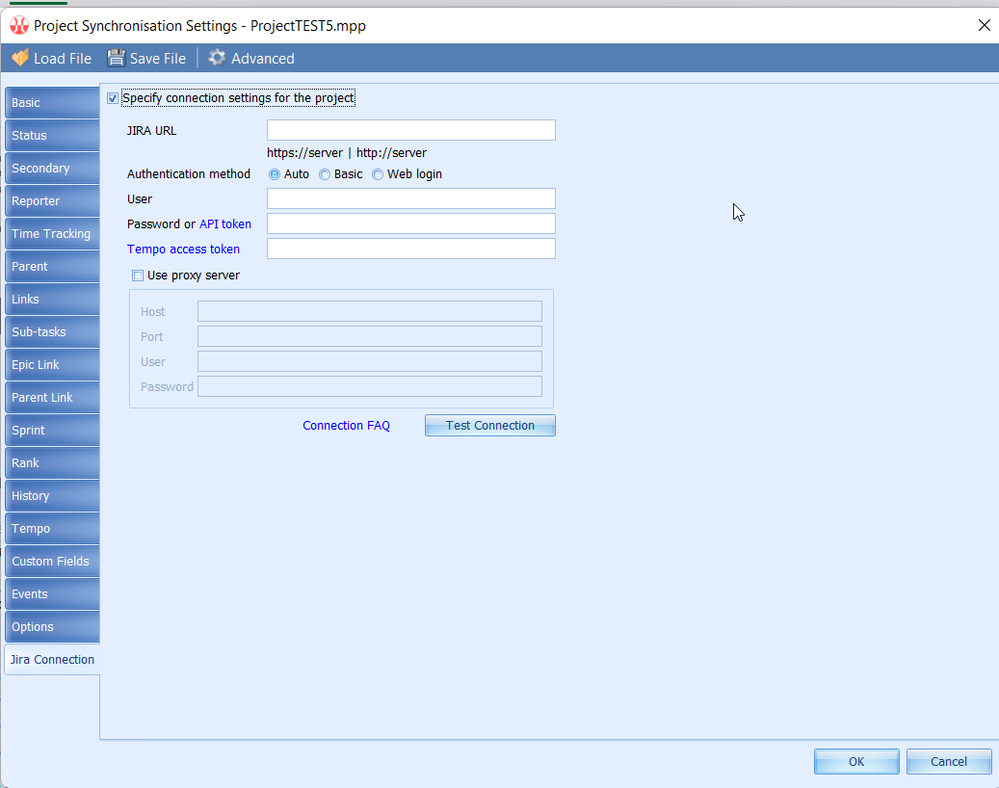Click the Cancel button

point(949,761)
